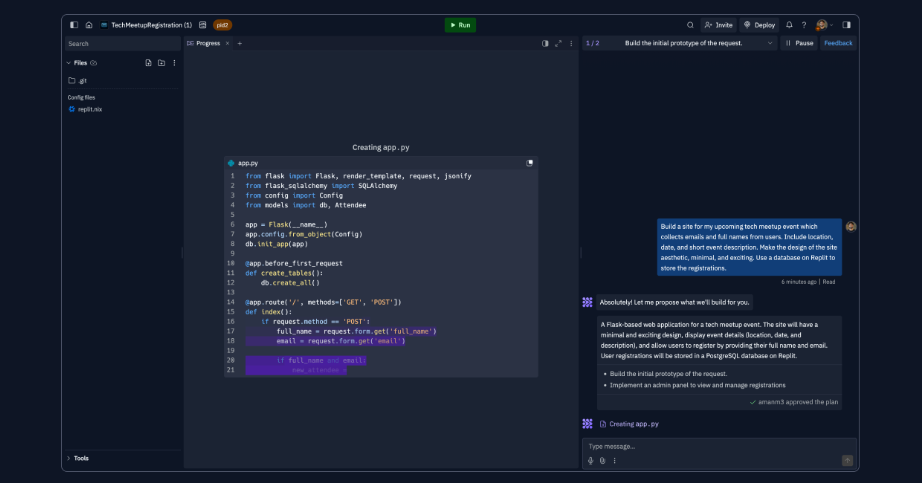The width and height of the screenshot is (922, 483).
Task: Select the Progress tab
Action: pos(203,43)
